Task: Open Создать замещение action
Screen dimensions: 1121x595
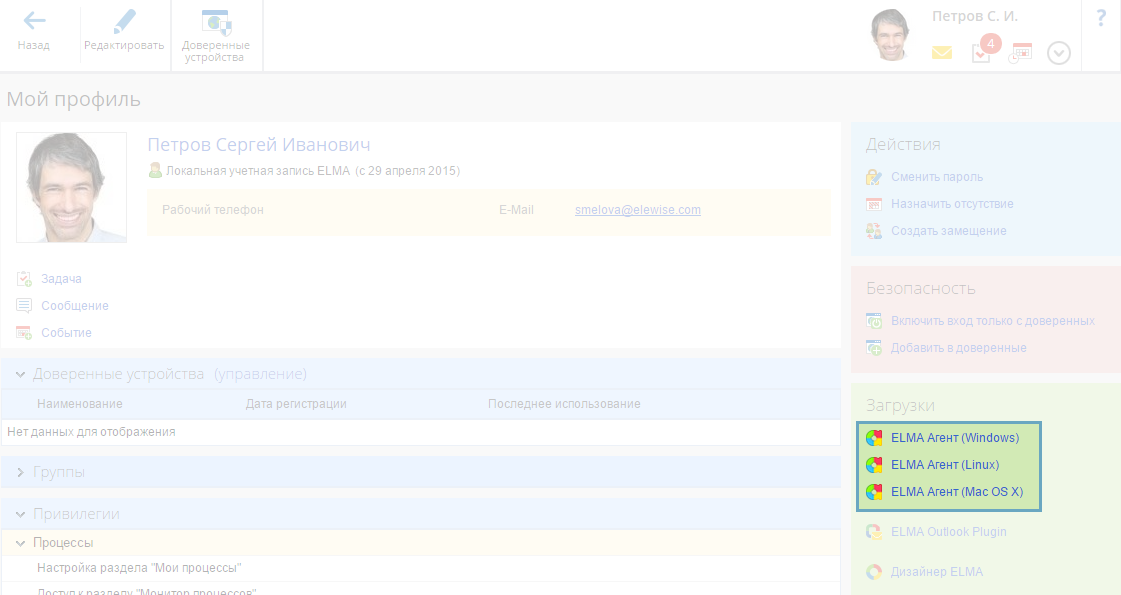Action: pyautogui.click(x=949, y=231)
